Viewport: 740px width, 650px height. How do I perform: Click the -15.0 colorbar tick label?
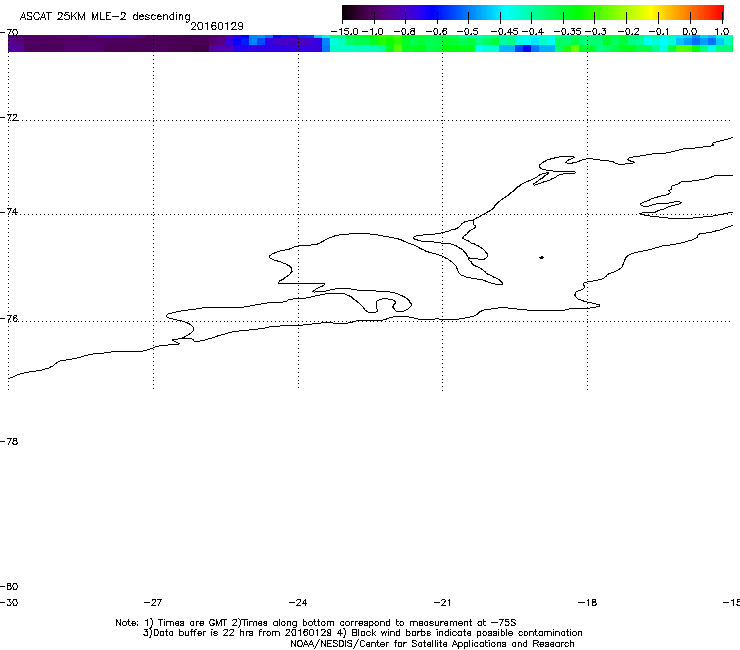345,32
